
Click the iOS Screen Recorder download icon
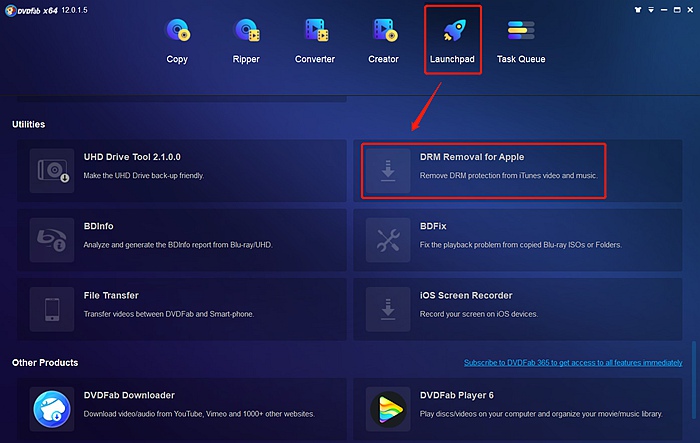click(x=388, y=309)
